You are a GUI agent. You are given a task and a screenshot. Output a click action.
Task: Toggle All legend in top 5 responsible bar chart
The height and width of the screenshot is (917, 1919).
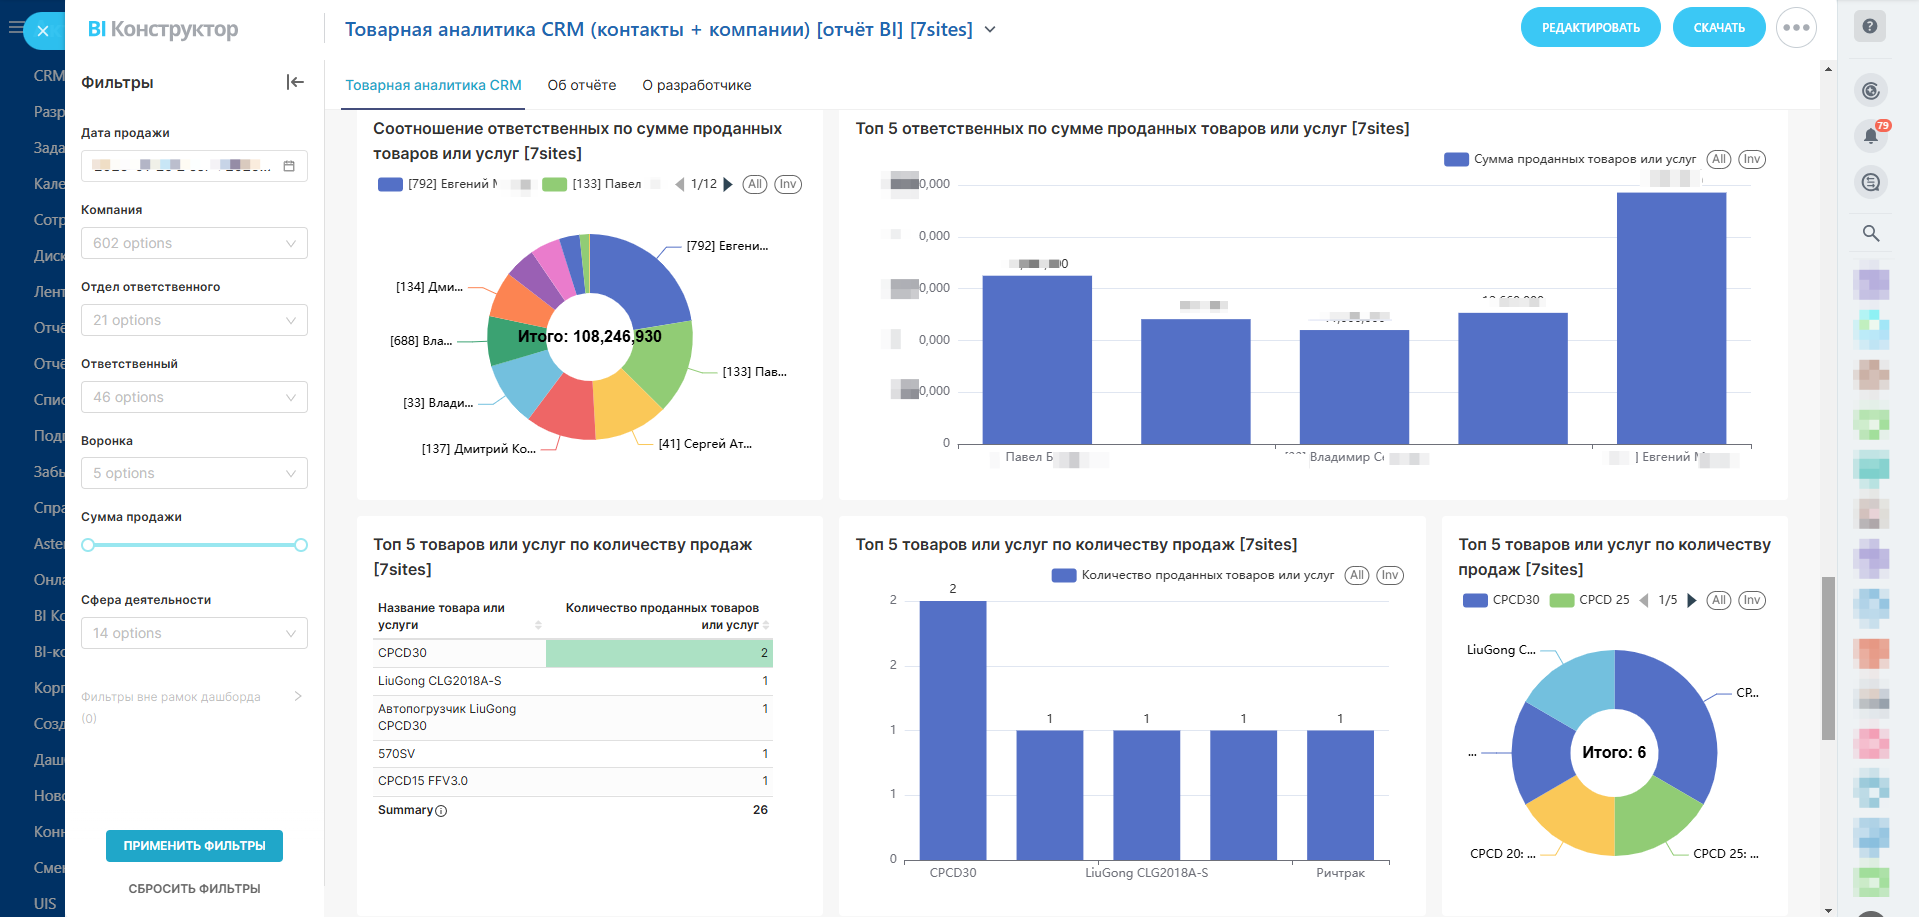1718,159
